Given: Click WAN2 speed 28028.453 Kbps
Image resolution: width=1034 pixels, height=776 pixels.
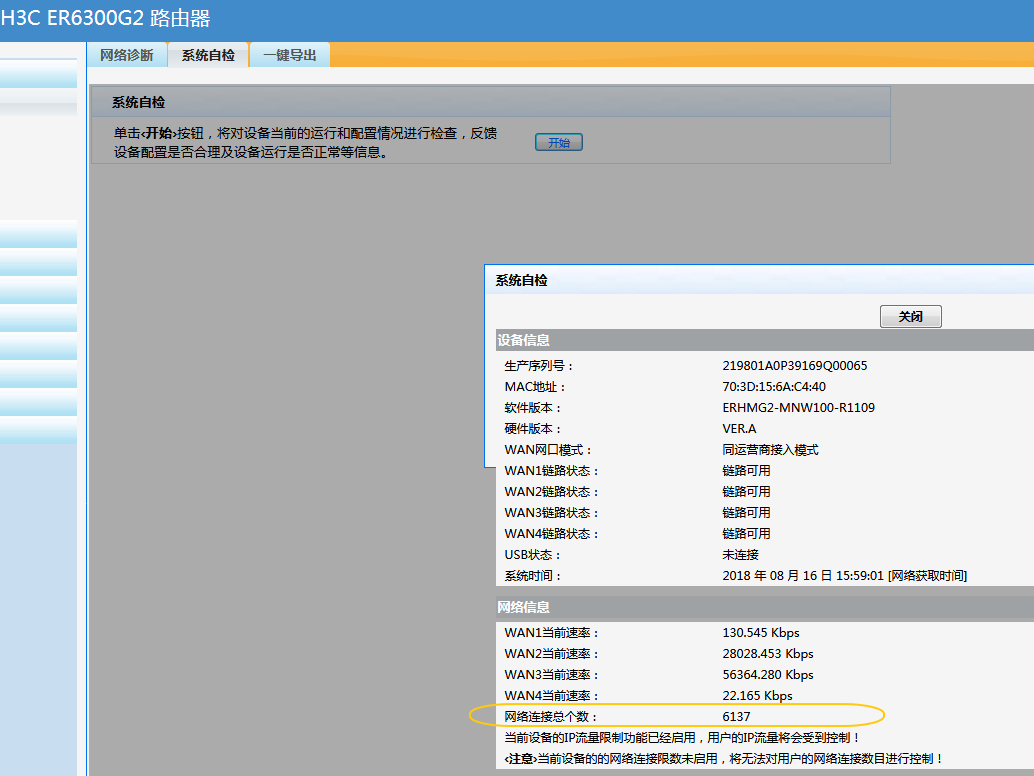Looking at the screenshot, I should 768,654.
